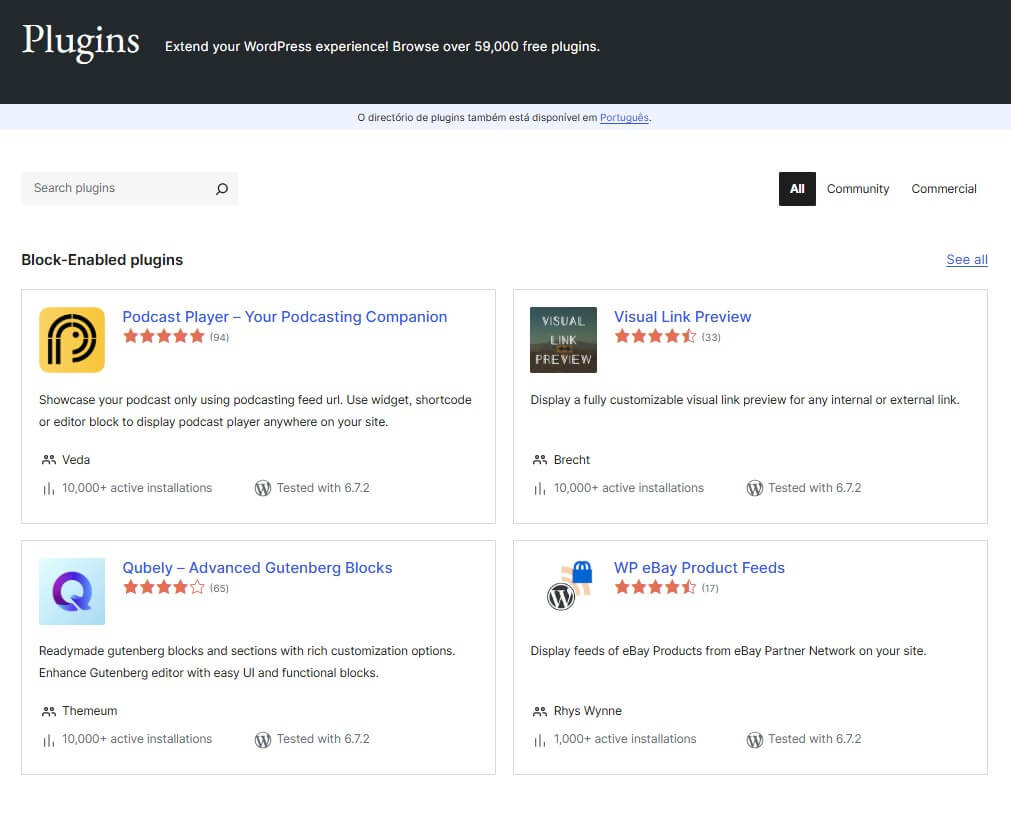The height and width of the screenshot is (833, 1011).
Task: Click Tested with 6.7.2 in Podcast Player card
Action: [x=323, y=488]
